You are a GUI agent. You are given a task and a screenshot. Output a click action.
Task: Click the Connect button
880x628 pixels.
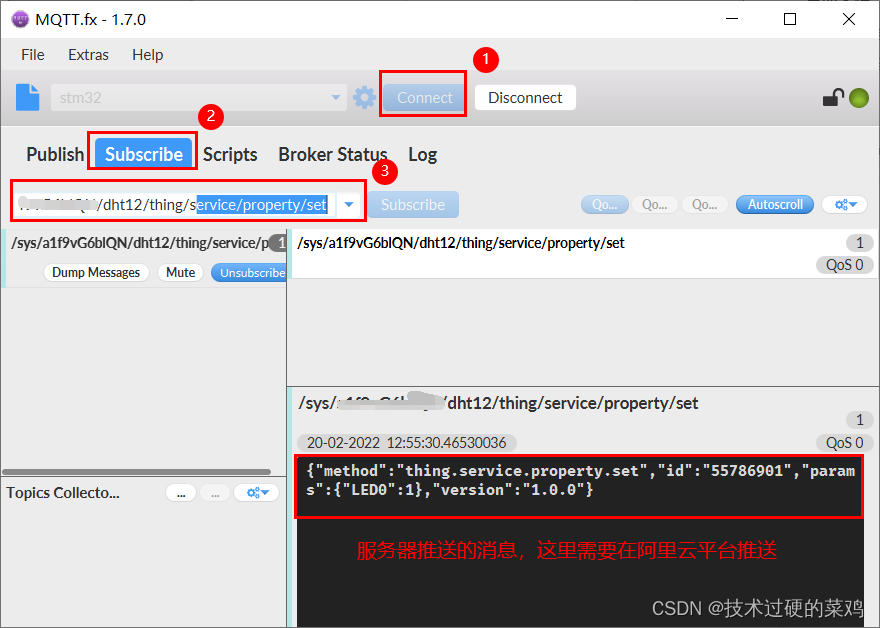424,98
